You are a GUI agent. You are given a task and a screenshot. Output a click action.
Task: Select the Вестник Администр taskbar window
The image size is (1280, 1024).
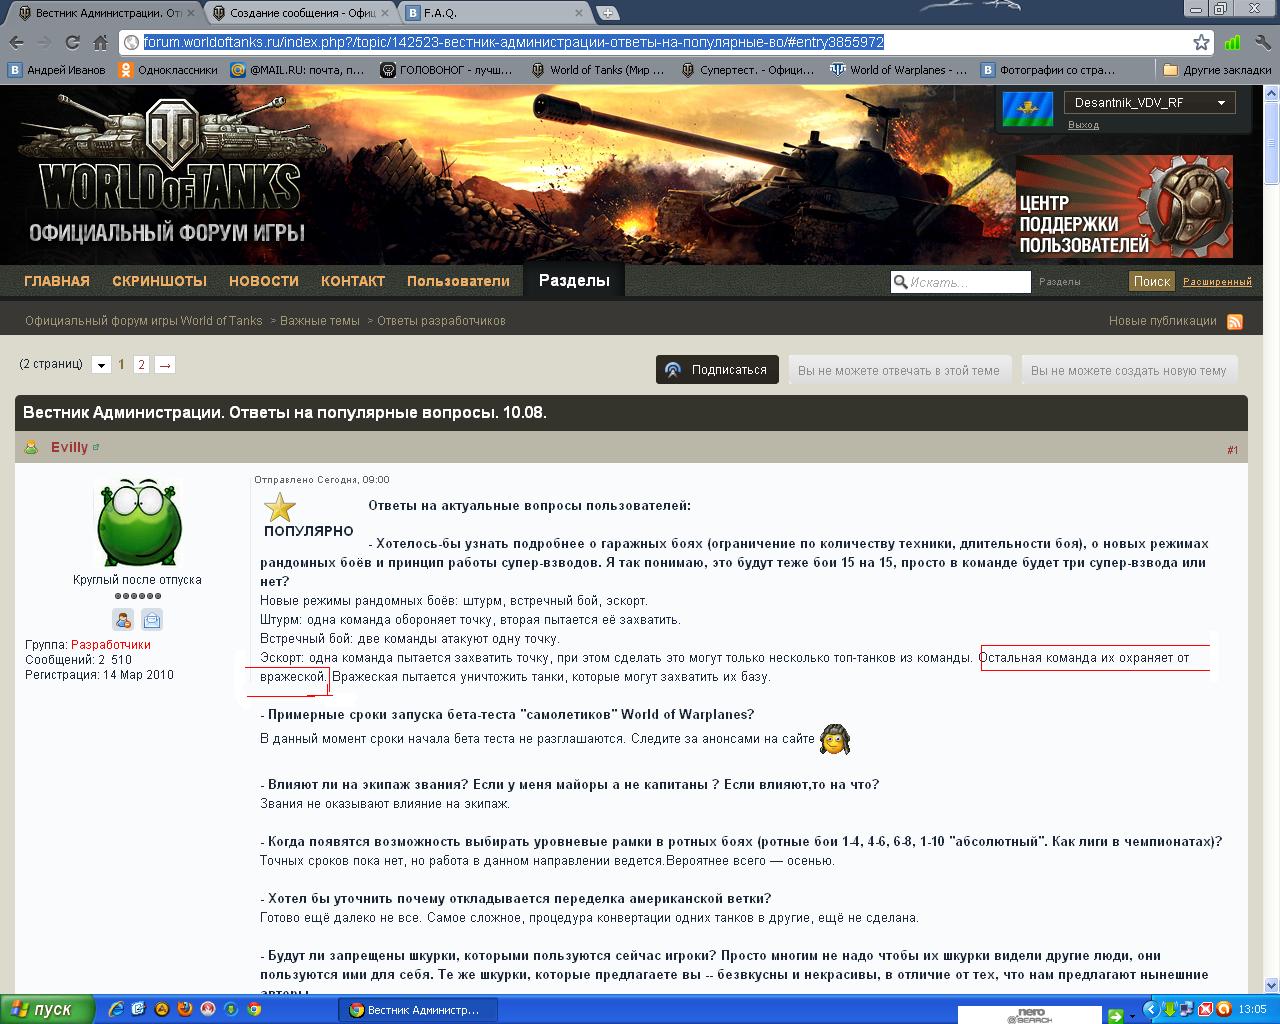[418, 1010]
